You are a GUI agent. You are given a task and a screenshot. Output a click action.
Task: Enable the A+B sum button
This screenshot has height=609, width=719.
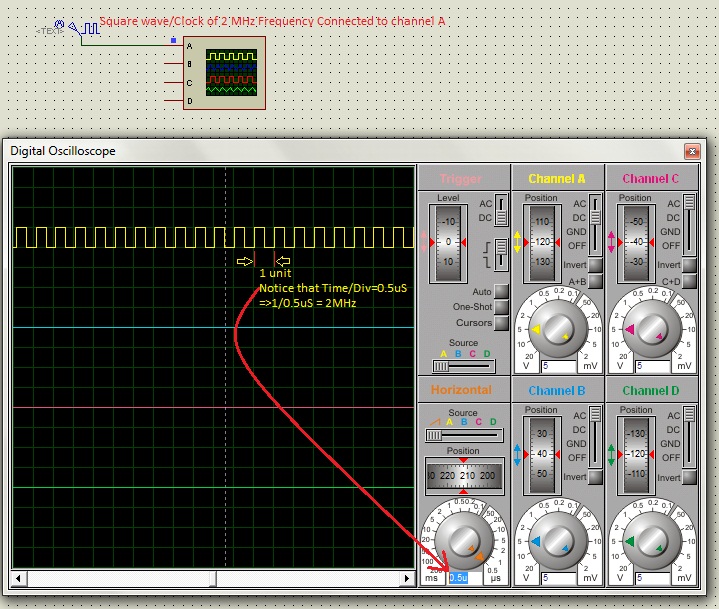pyautogui.click(x=595, y=281)
